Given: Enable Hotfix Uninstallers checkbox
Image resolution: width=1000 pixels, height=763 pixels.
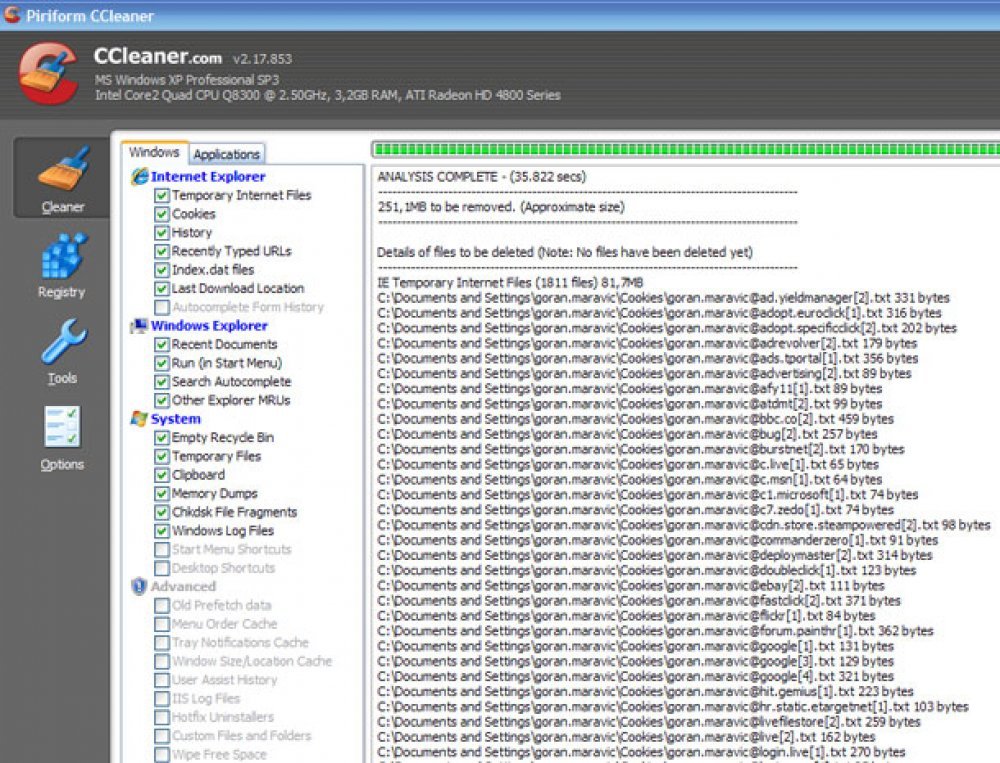Looking at the screenshot, I should [162, 717].
